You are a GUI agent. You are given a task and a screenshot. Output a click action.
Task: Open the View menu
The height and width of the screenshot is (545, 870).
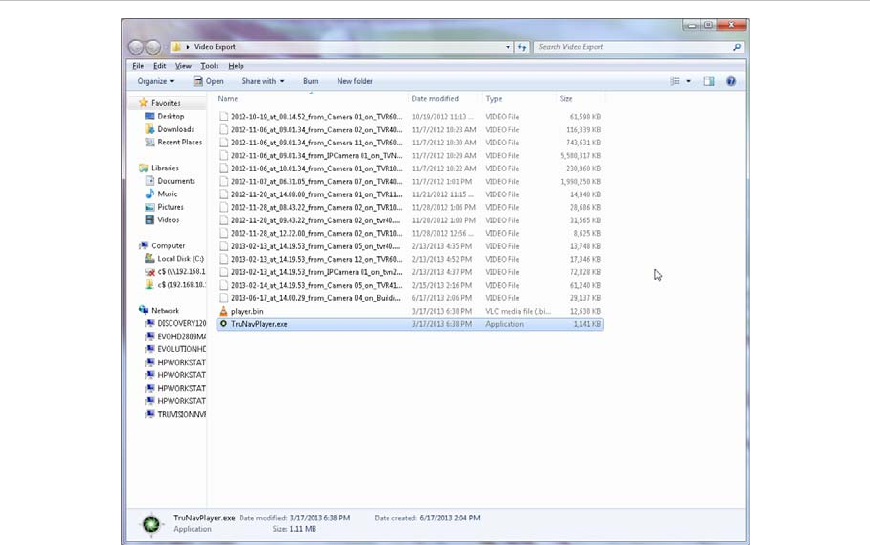[183, 65]
